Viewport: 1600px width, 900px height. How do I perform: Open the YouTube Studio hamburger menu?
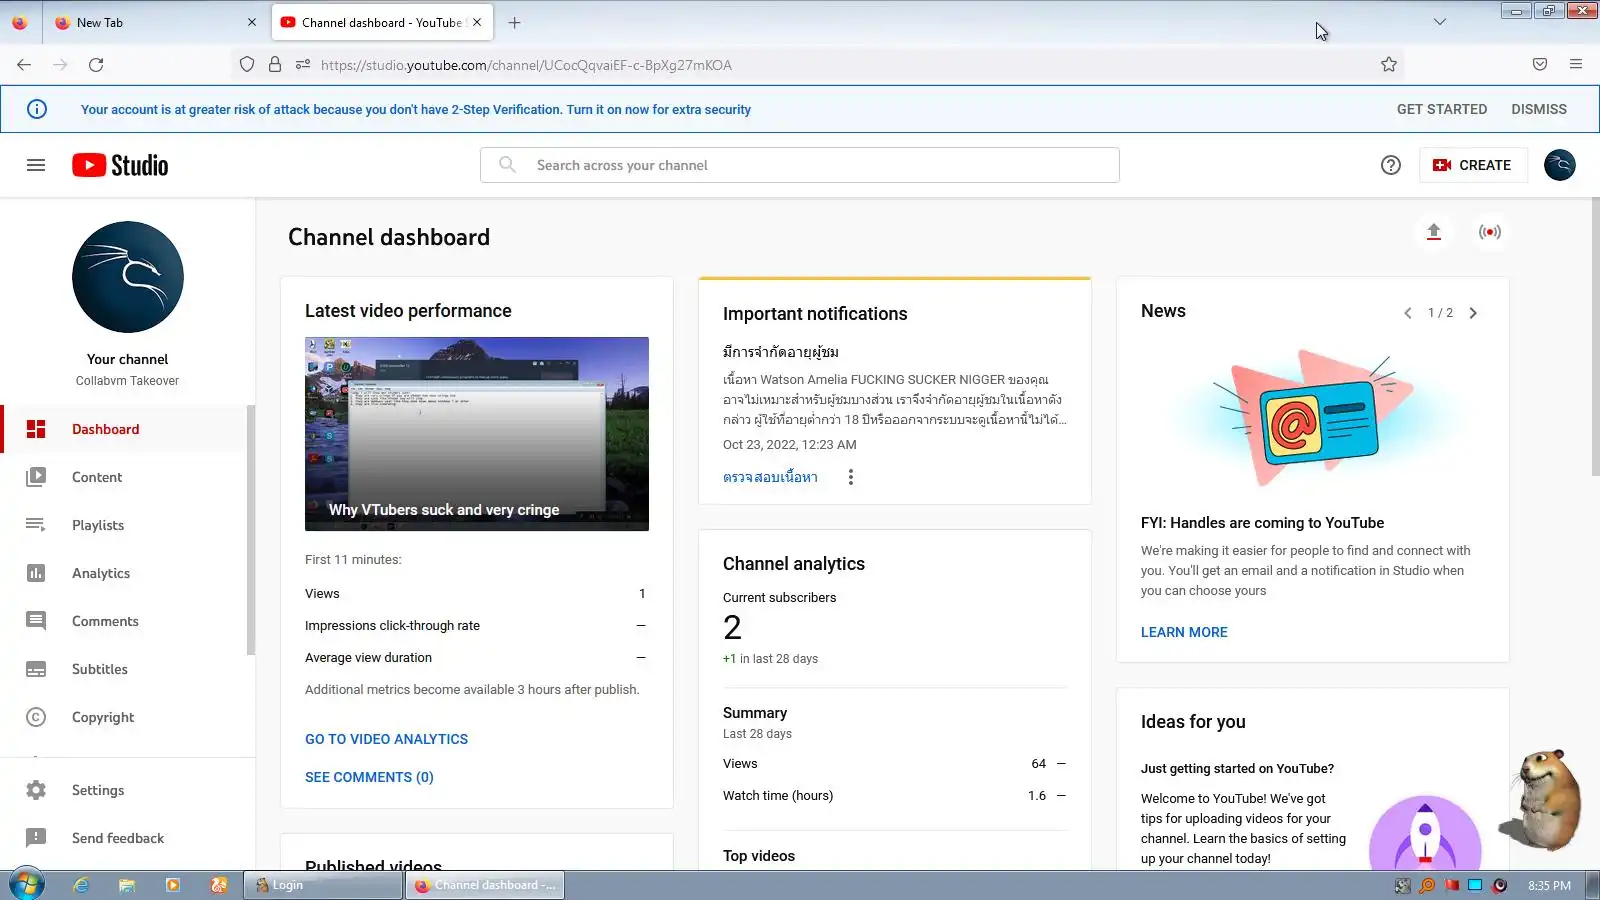(x=36, y=165)
